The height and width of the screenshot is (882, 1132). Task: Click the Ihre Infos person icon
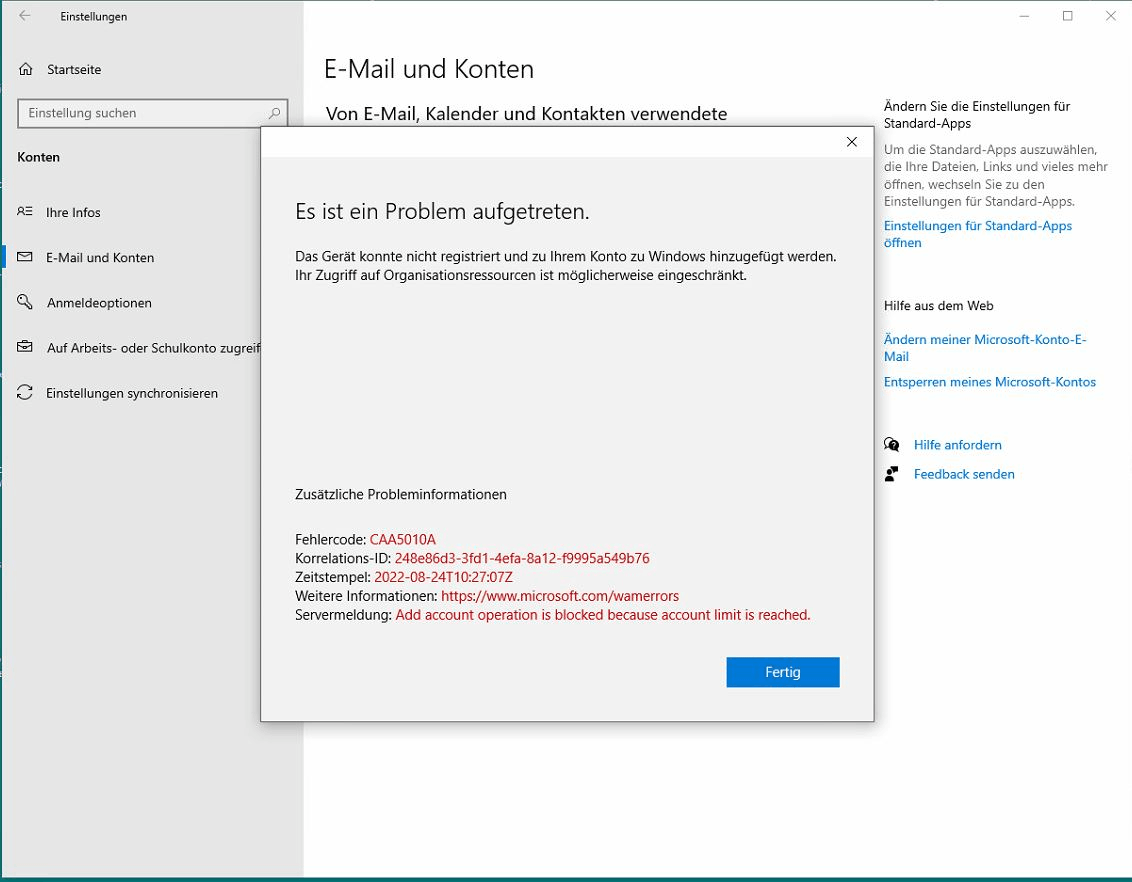tap(25, 211)
